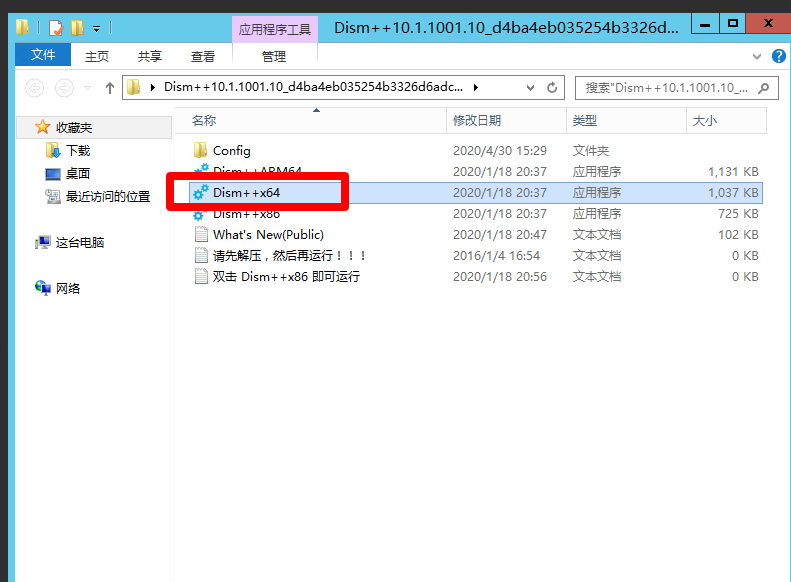The image size is (791, 582).
Task: Click the 文件夹 type cell of Config
Action: pos(591,150)
